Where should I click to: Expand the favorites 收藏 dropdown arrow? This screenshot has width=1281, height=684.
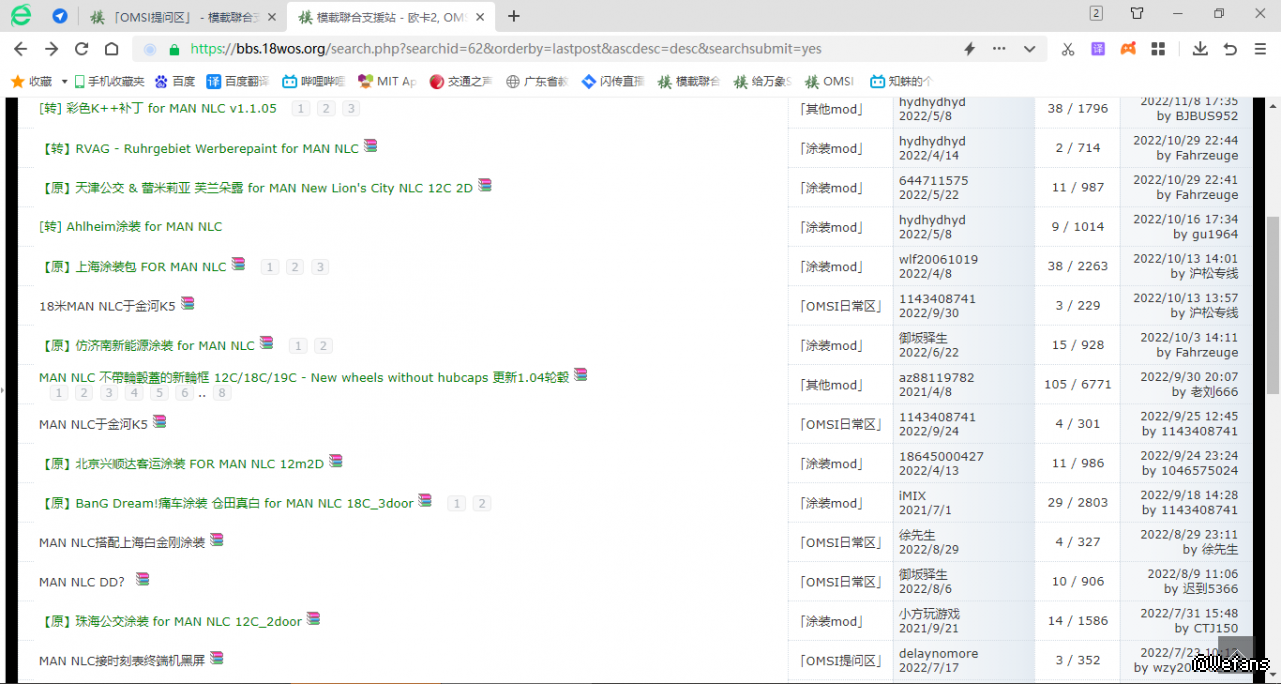(x=65, y=82)
